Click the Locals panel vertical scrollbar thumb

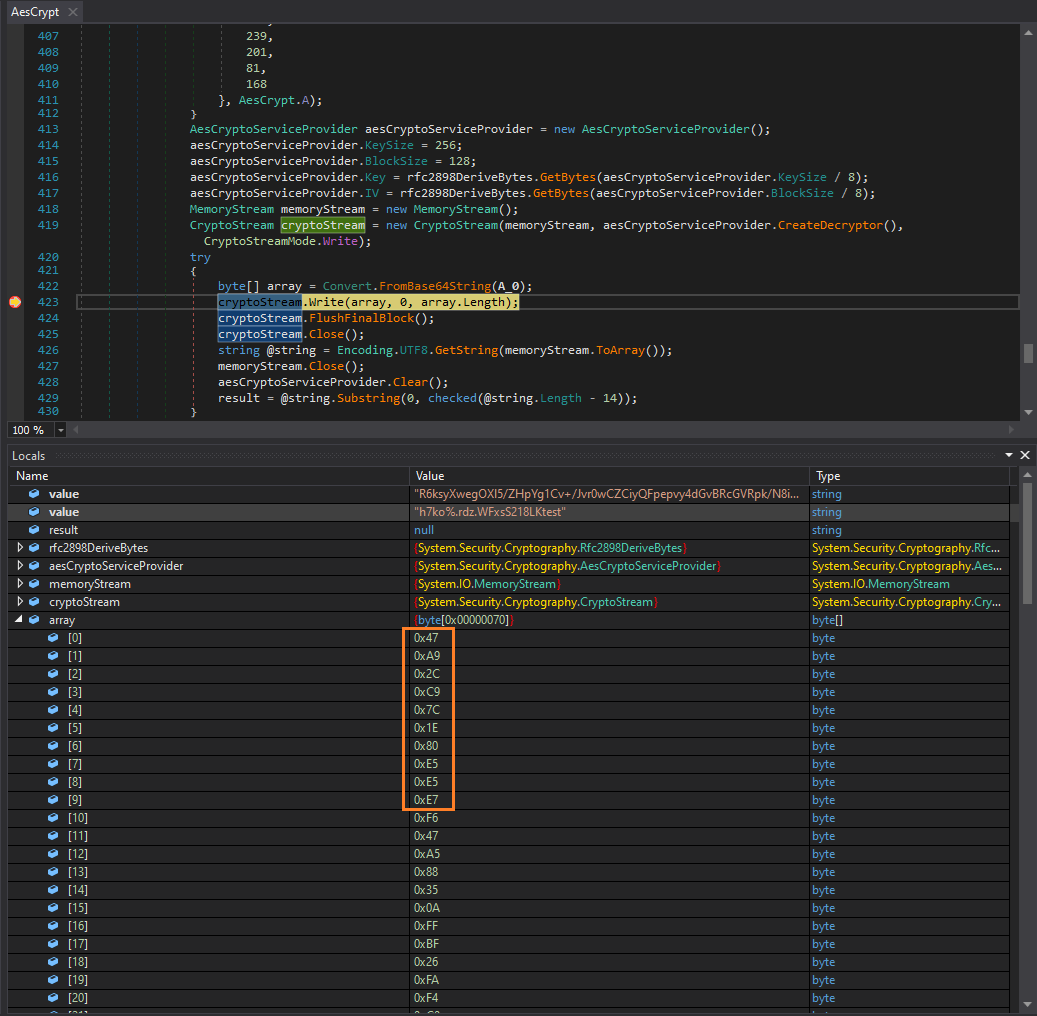click(x=1027, y=543)
